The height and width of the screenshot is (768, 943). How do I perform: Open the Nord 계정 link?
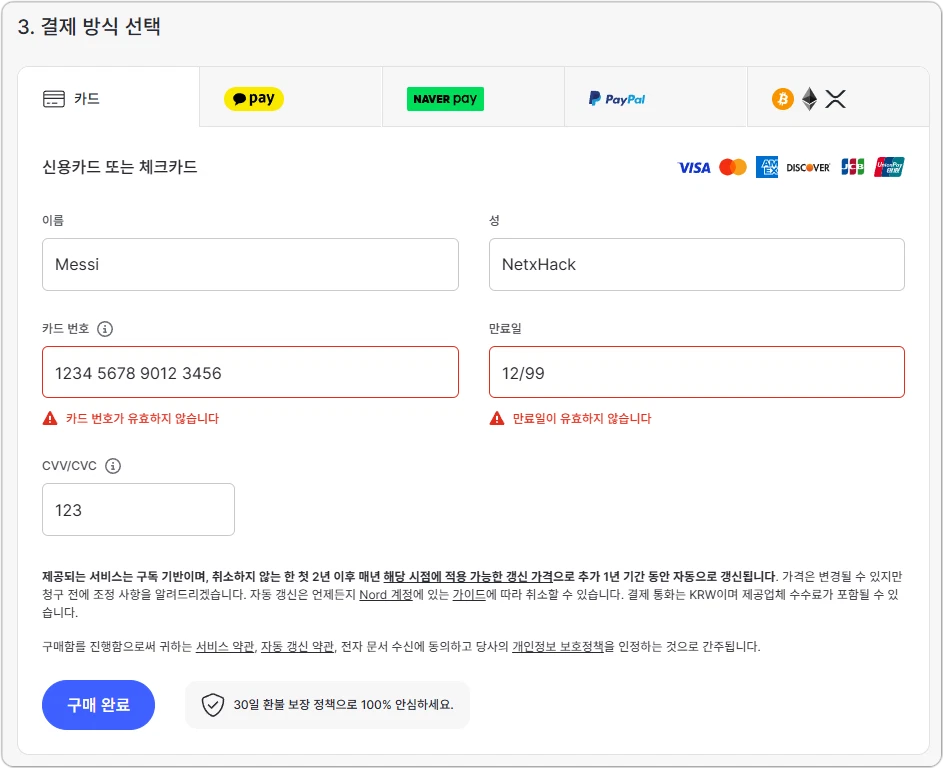click(x=385, y=595)
